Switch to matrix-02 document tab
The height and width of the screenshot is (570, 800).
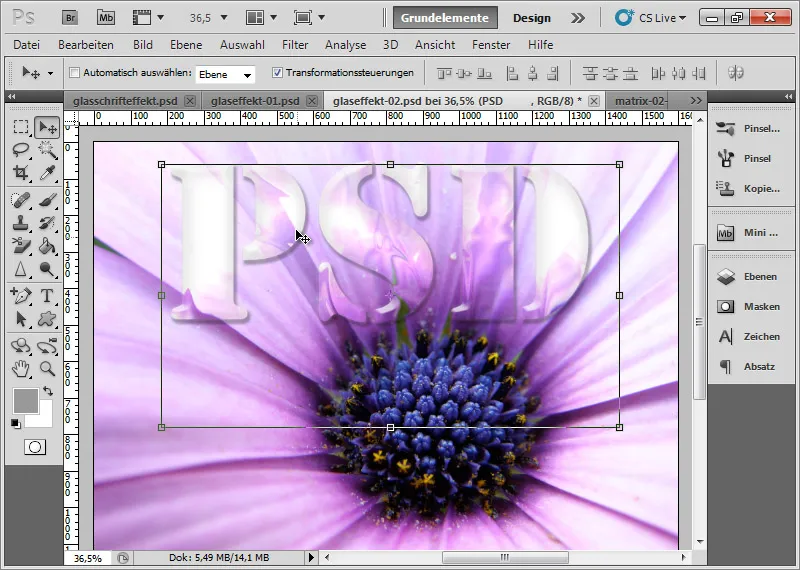click(641, 101)
